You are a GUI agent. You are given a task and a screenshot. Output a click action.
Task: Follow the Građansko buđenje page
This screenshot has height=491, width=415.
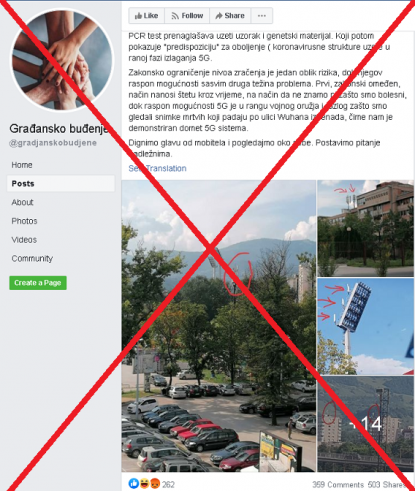[187, 16]
